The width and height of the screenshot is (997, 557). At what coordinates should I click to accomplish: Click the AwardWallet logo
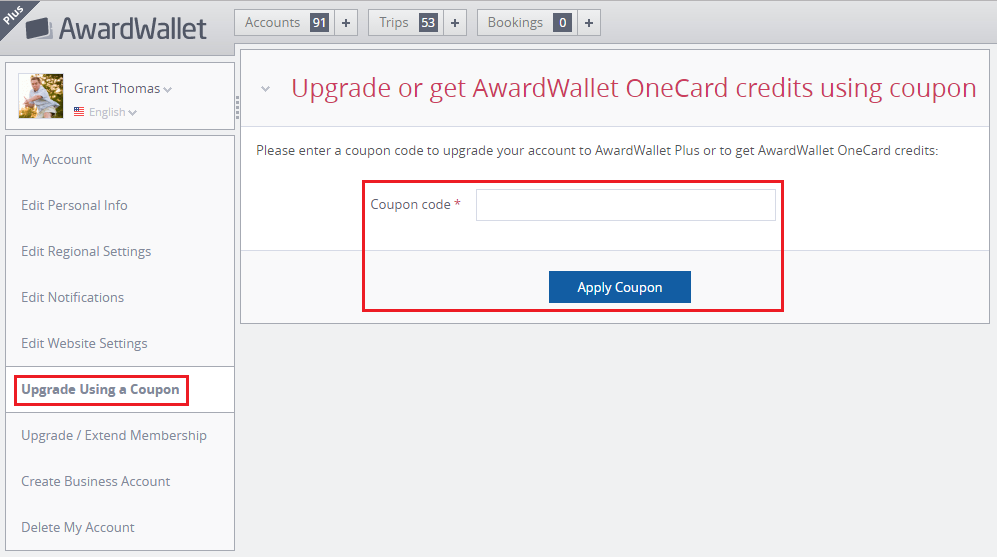118,27
